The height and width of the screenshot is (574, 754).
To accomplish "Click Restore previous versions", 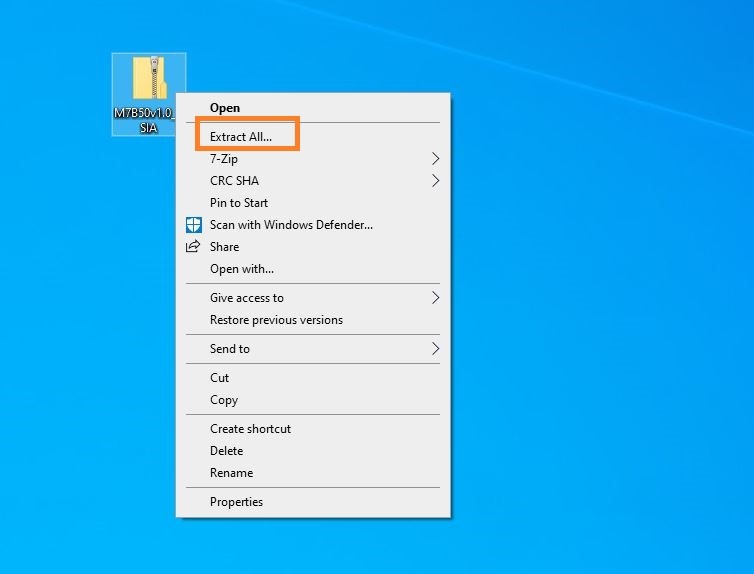I will coord(276,320).
